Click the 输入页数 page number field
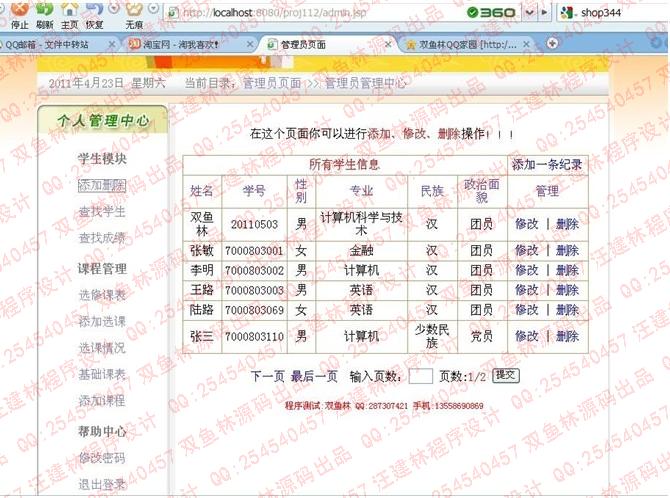670x498 pixels. [x=420, y=376]
